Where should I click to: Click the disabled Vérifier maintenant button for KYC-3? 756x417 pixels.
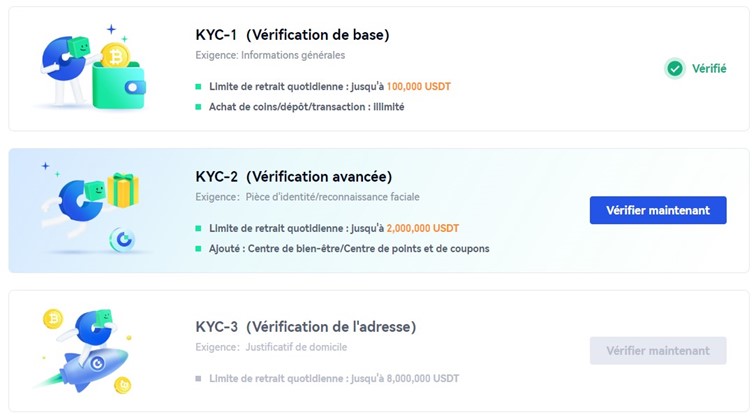click(x=658, y=350)
